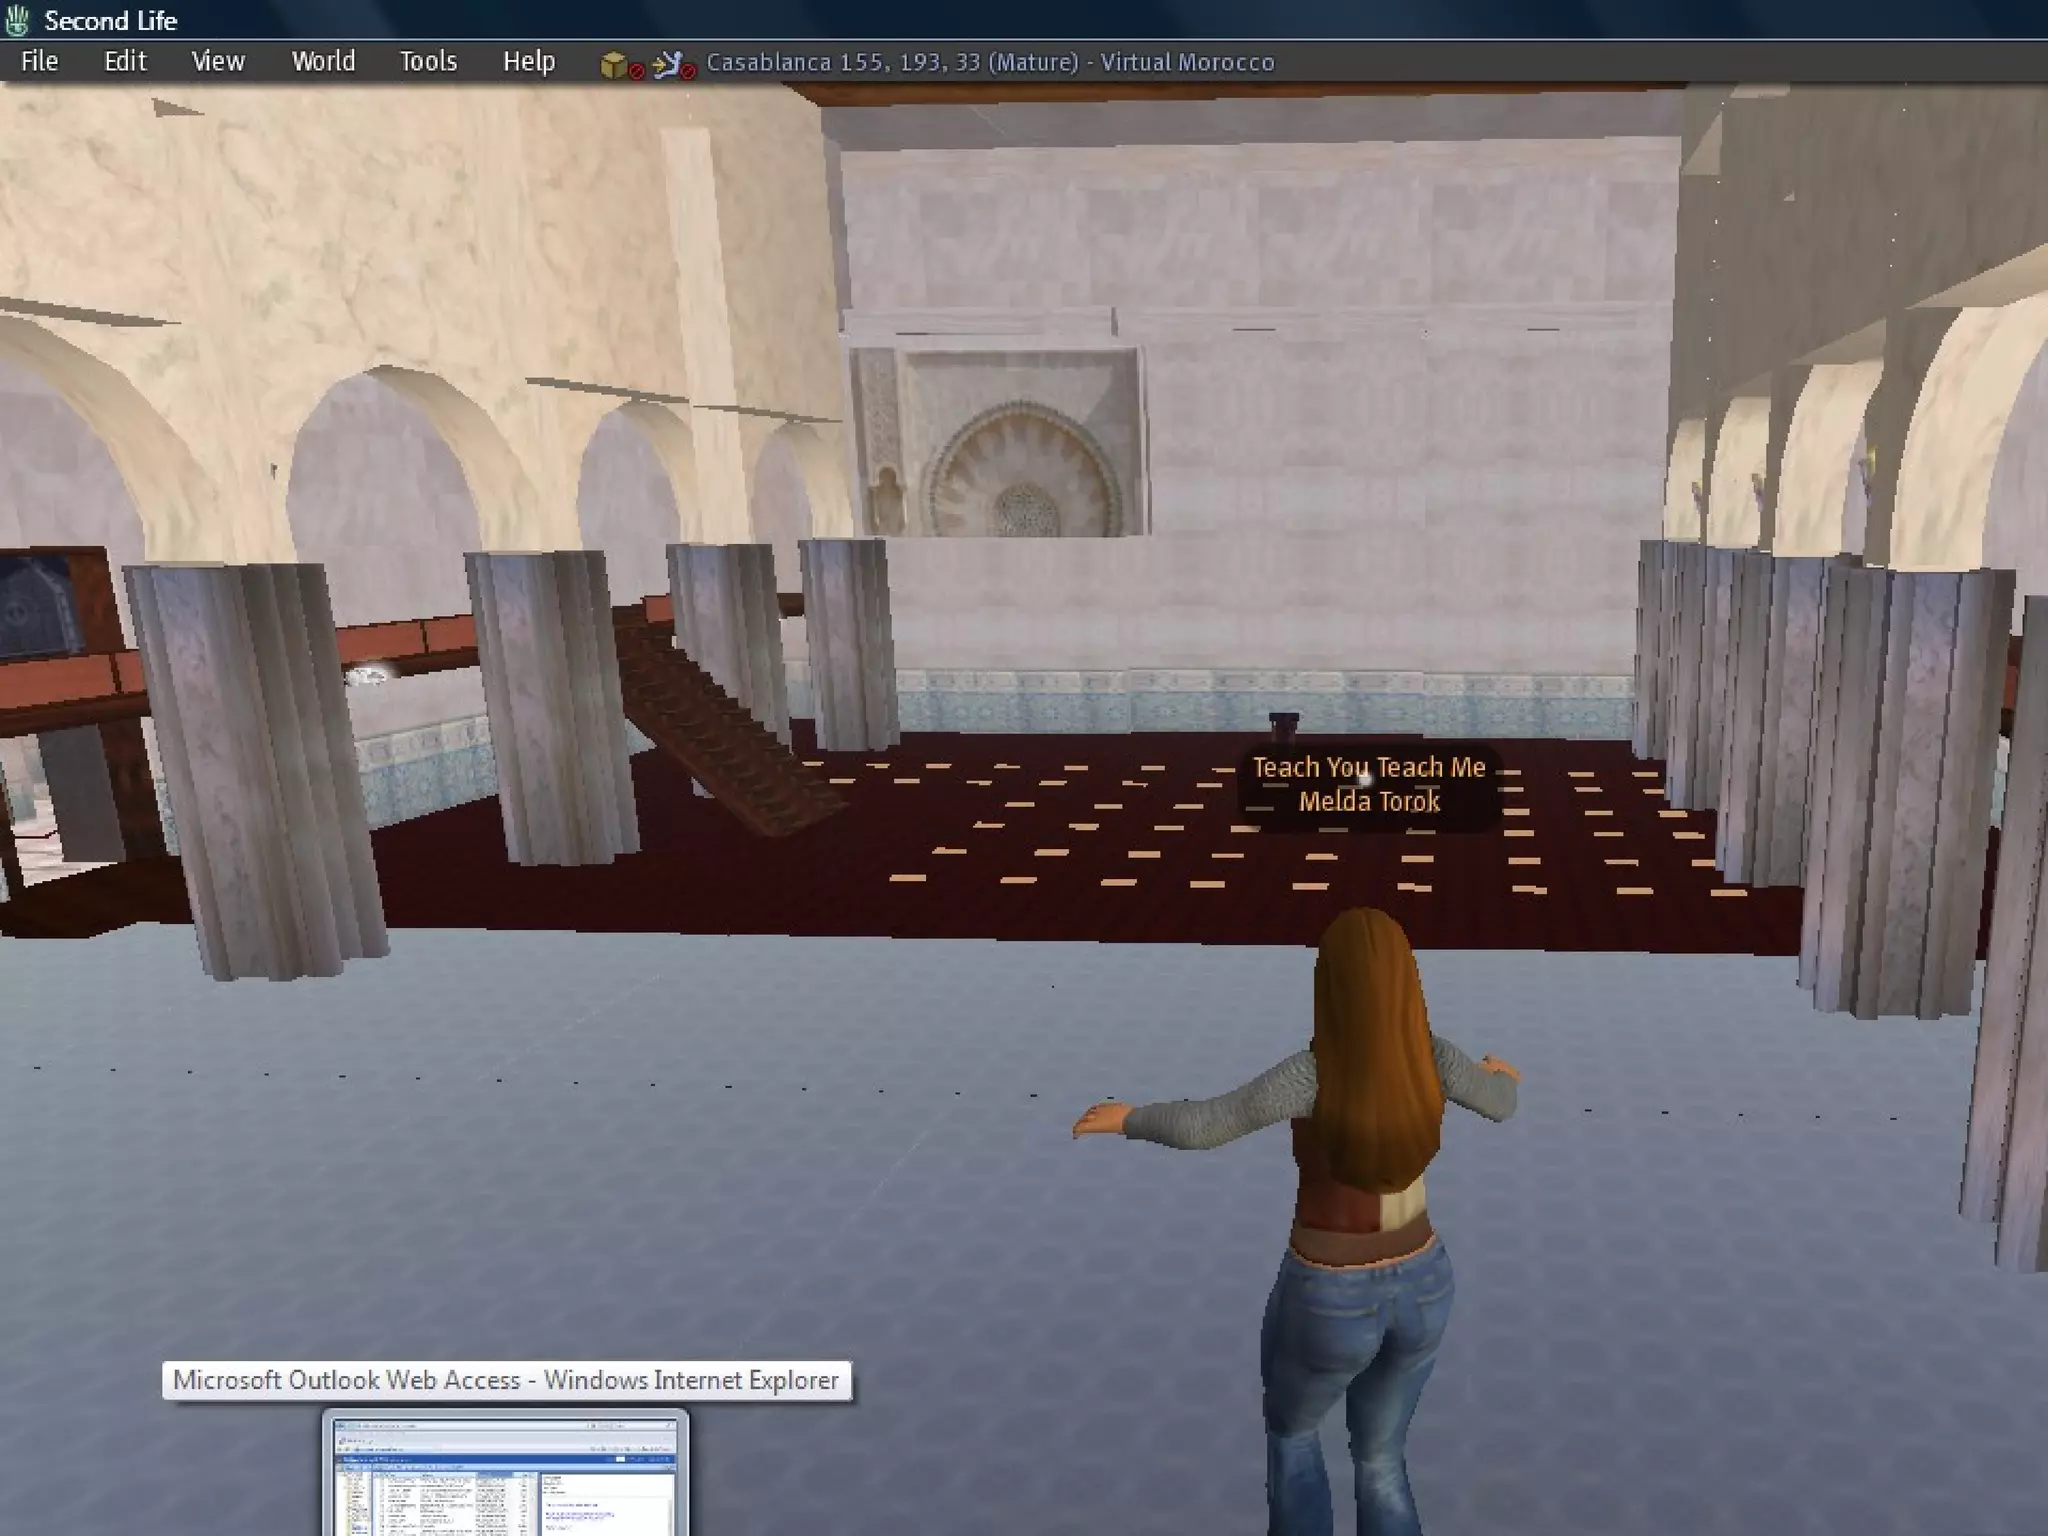Click the white glowing object on ledge

click(x=367, y=677)
